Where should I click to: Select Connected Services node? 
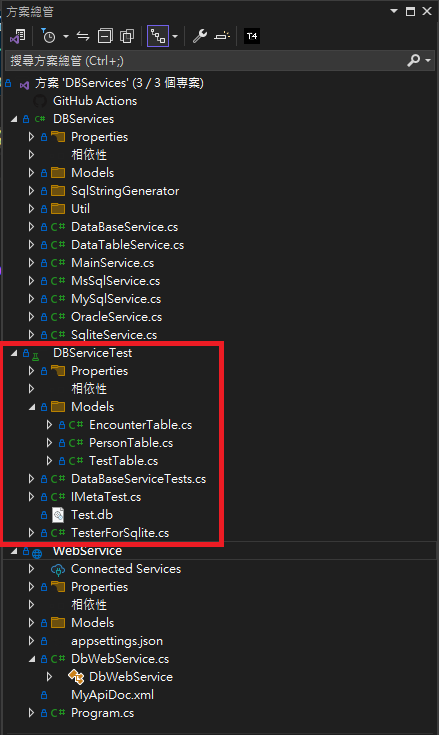126,569
